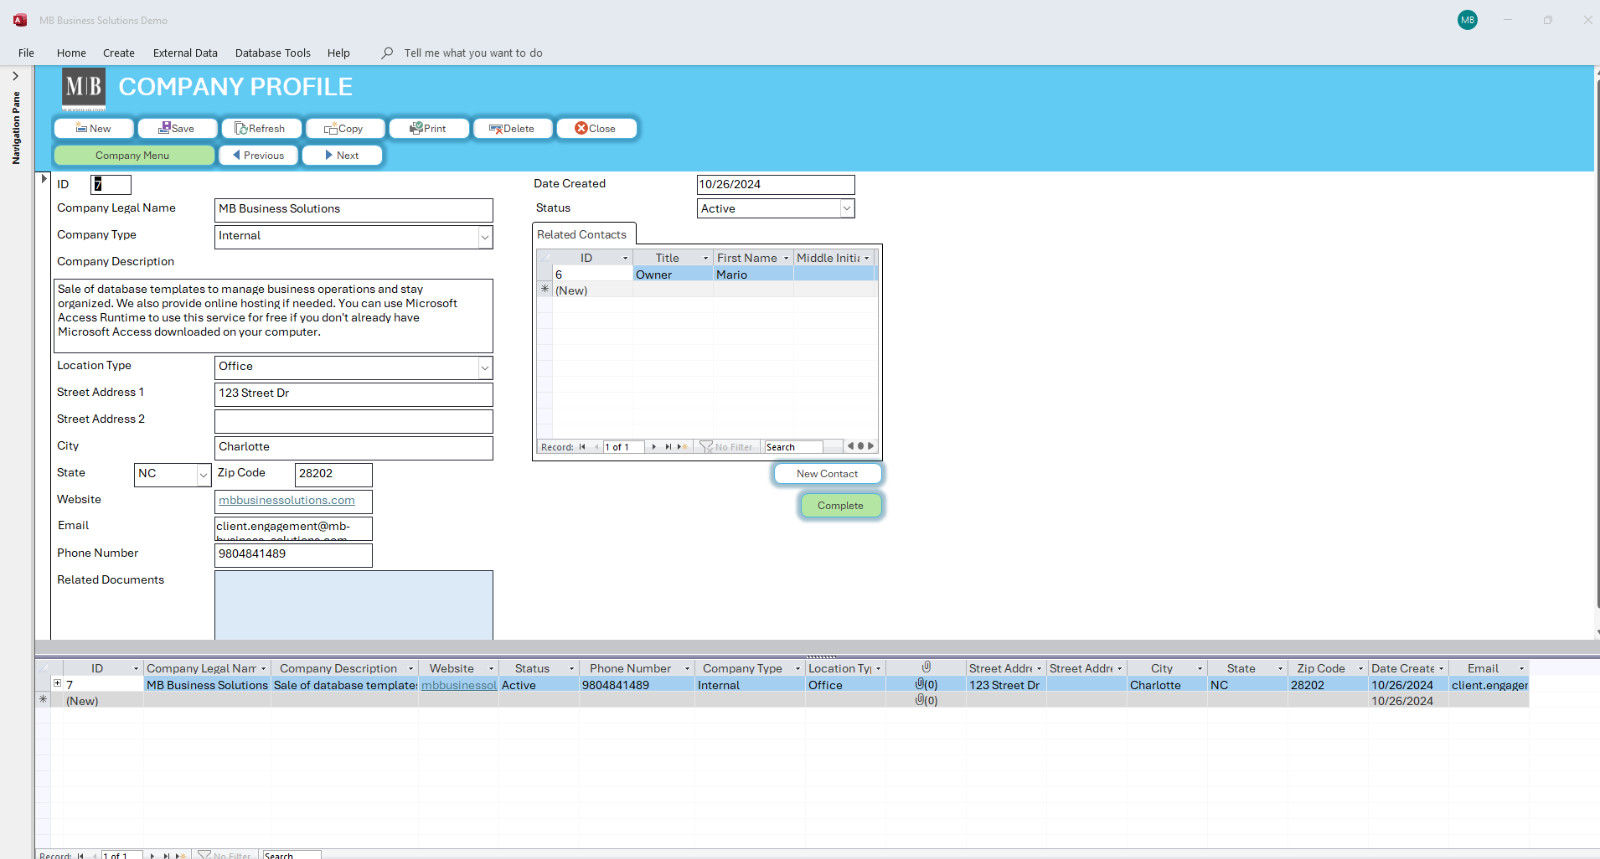Screen dimensions: 1600x859
Task: Go to the Next company record
Action: click(342, 155)
